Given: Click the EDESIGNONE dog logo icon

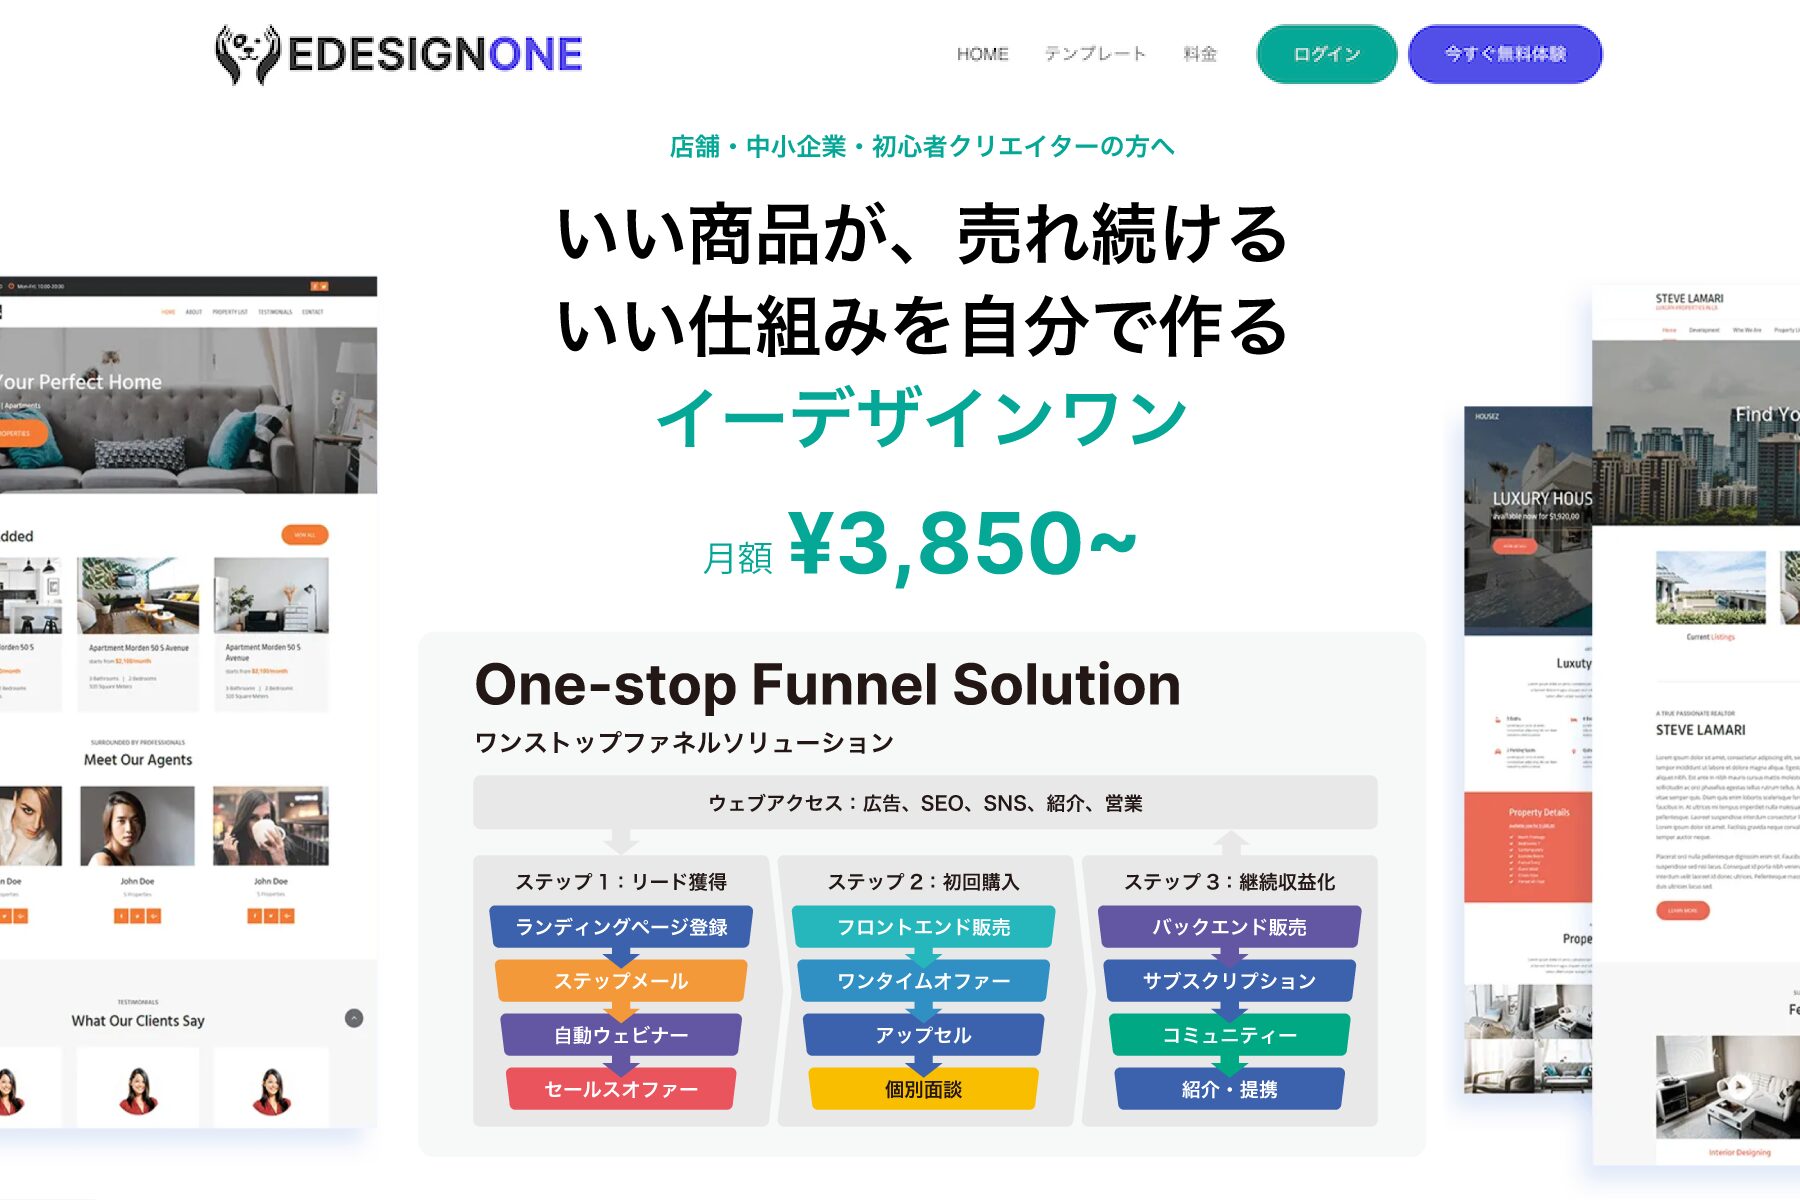Looking at the screenshot, I should click(x=247, y=54).
